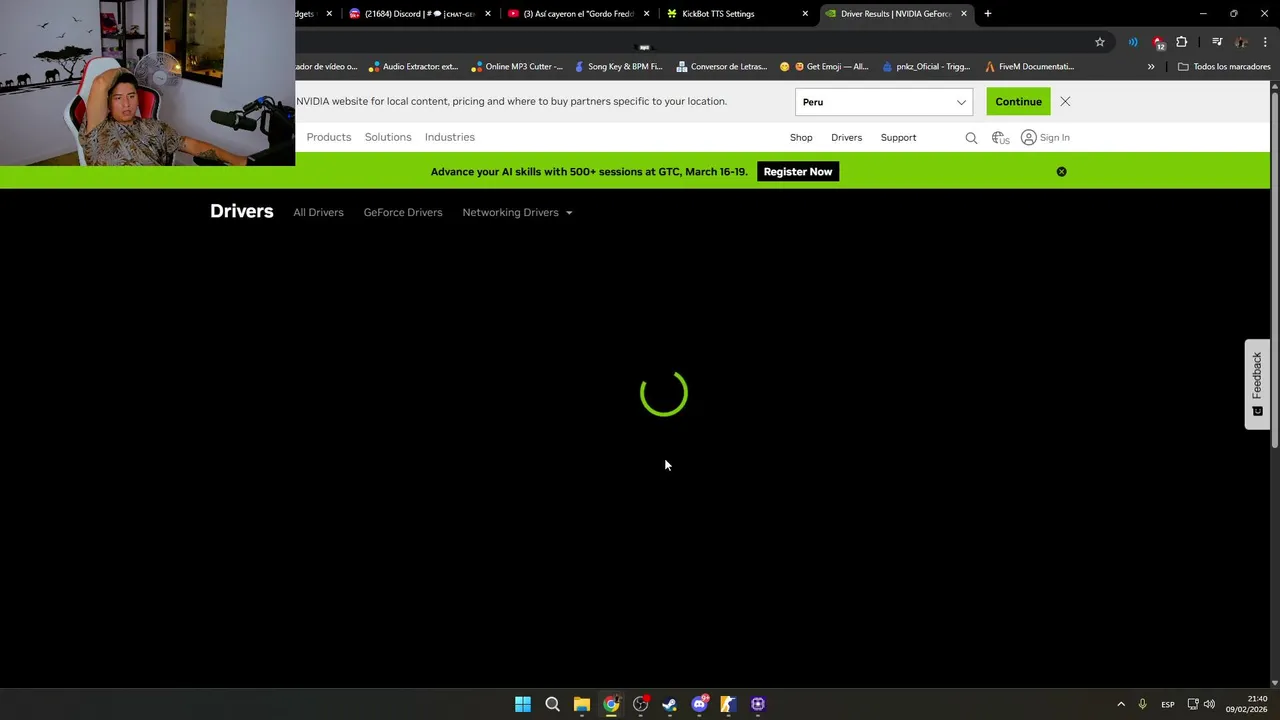
Task: Bookmark this page with the star icon
Action: [x=1100, y=42]
